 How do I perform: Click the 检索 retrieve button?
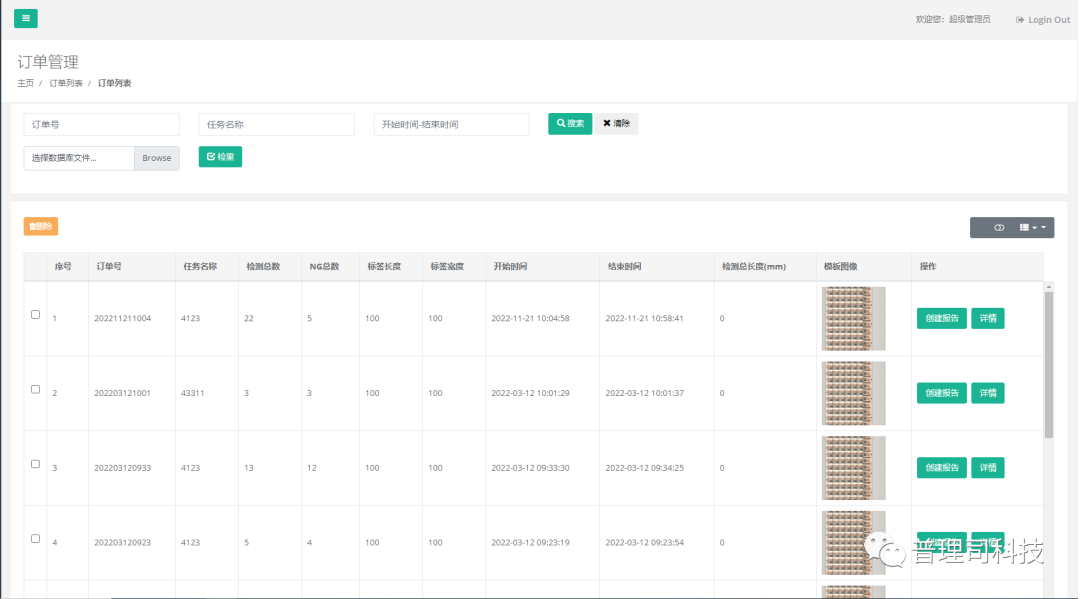220,157
